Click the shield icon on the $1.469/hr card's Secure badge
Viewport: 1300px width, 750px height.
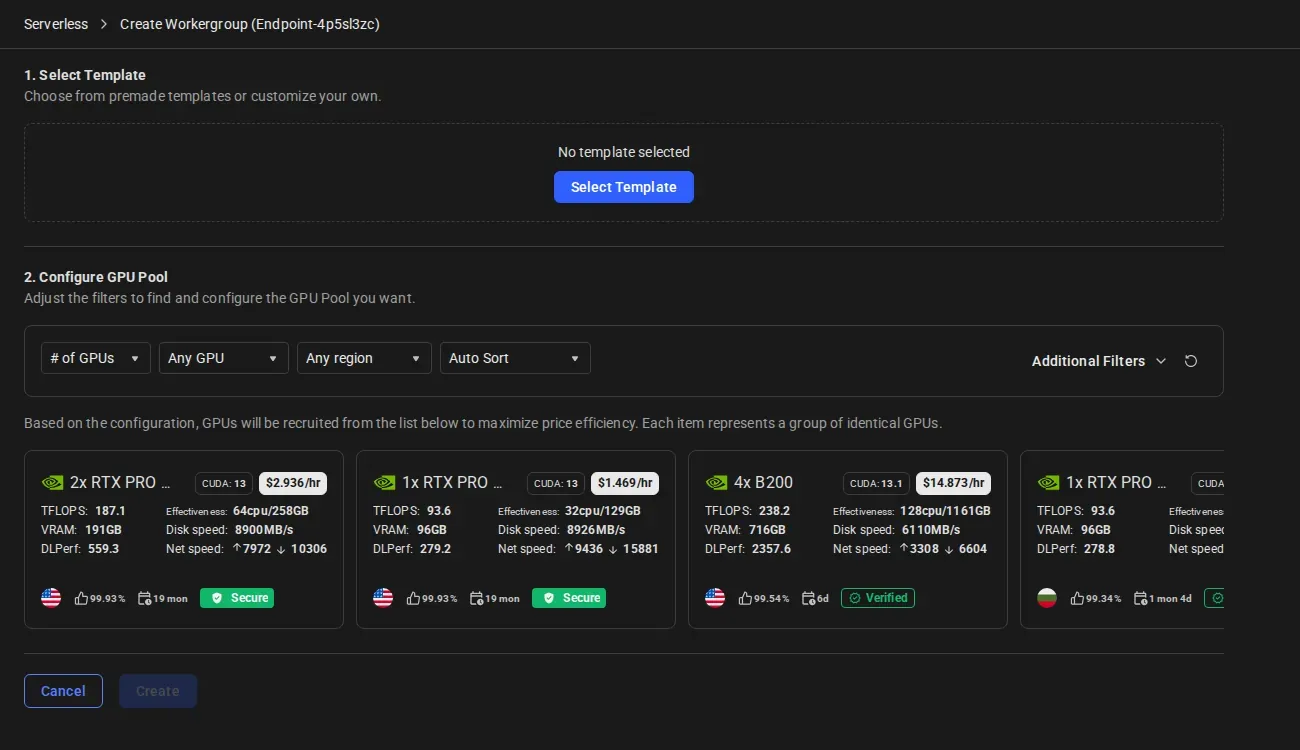click(548, 598)
